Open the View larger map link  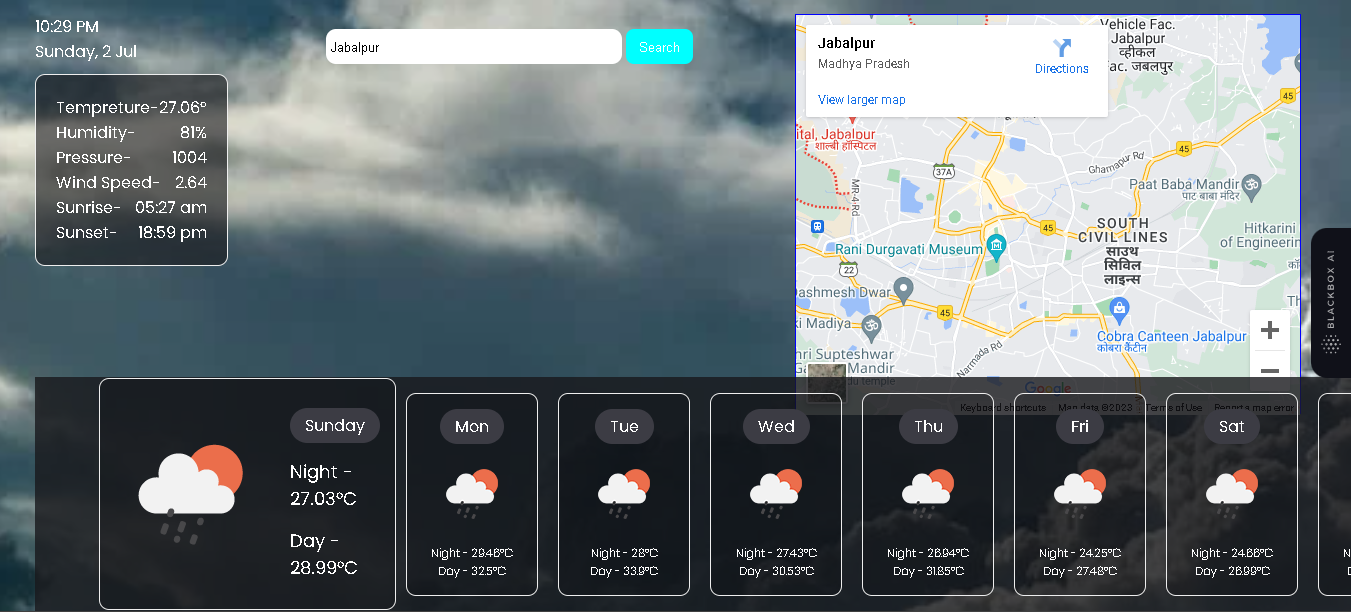(x=860, y=99)
